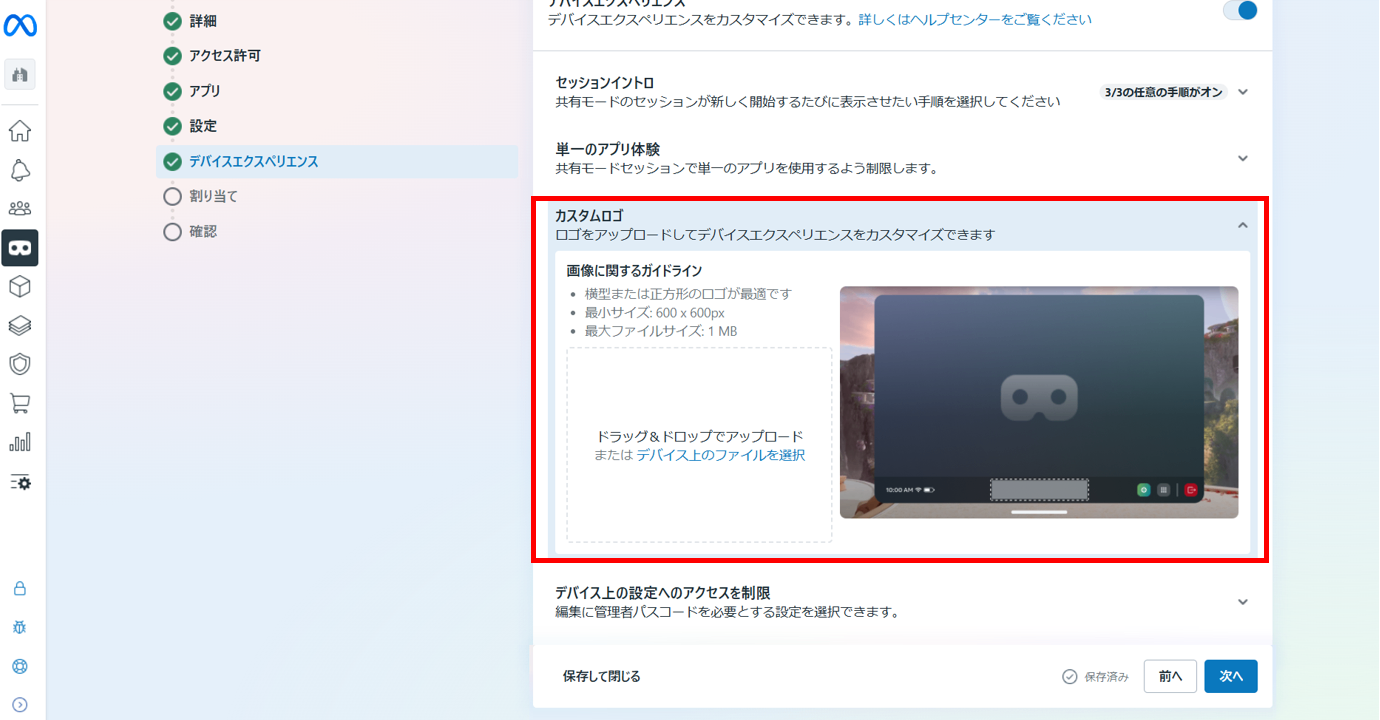1380x720 pixels.
Task: Click the 前へ button
Action: click(1171, 677)
